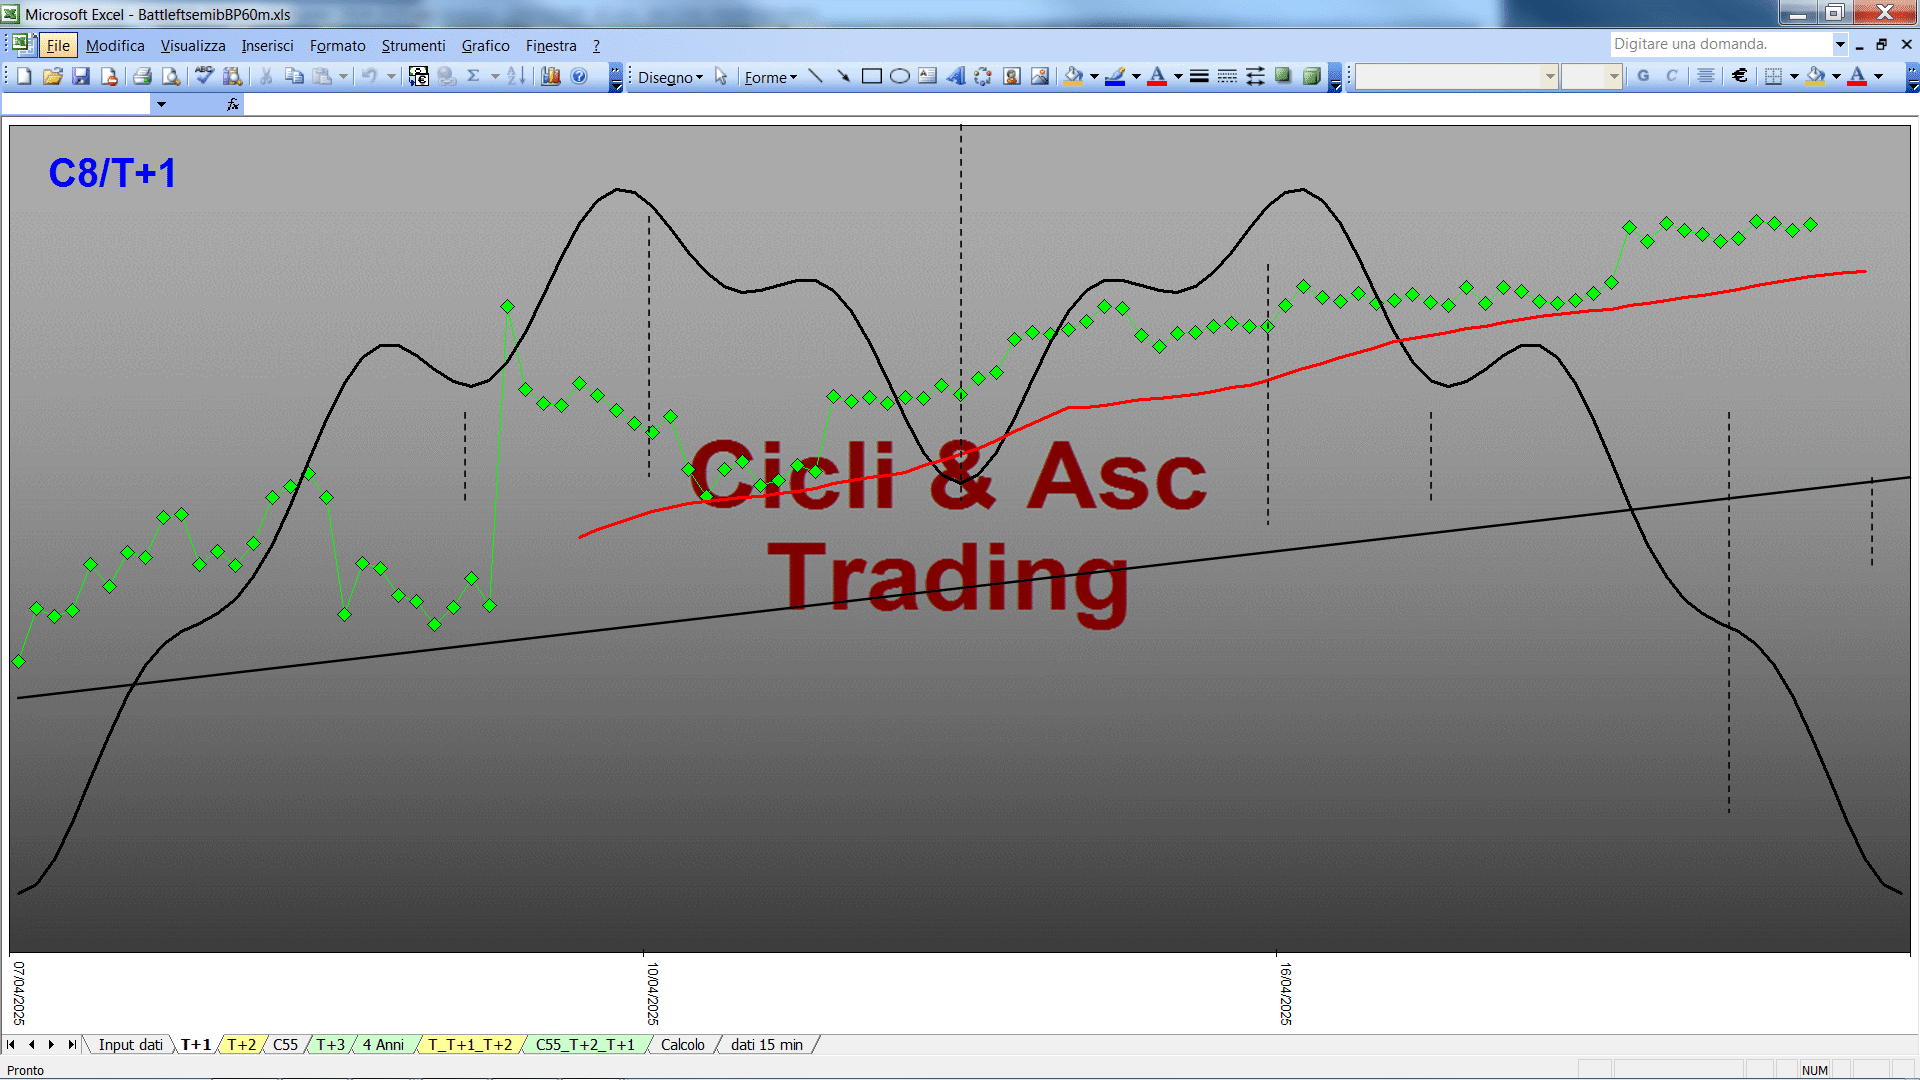Screen dimensions: 1920x1080
Task: Apply Drawing toolbar yellow fill color swatch
Action: (x=1074, y=76)
